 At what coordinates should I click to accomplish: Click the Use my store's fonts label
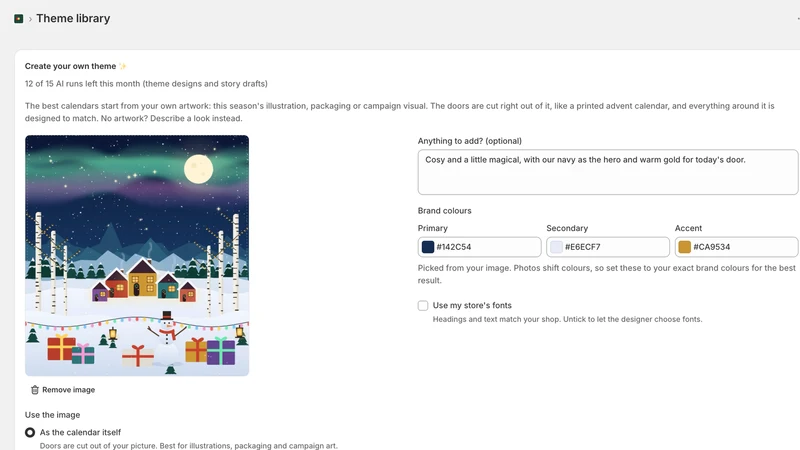(472, 306)
